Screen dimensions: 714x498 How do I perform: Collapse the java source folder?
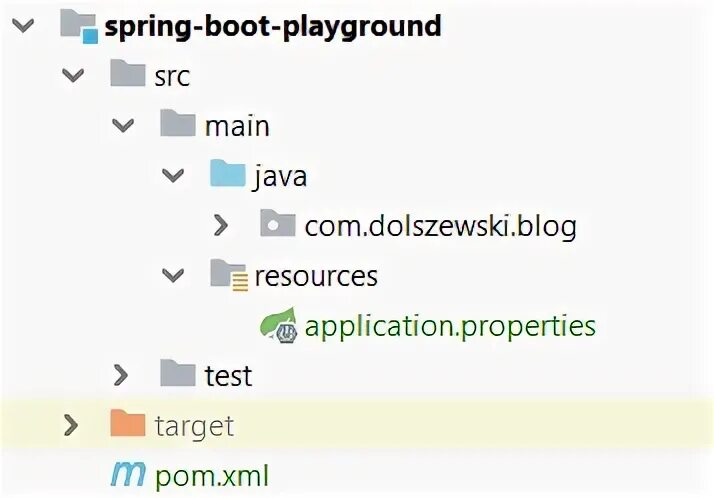[172, 175]
